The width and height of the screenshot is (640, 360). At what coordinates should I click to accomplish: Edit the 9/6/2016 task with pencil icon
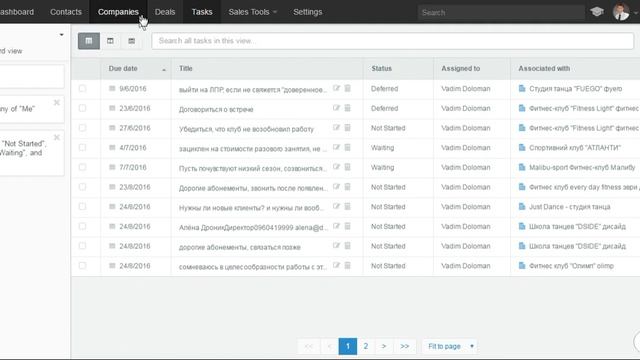coord(336,88)
